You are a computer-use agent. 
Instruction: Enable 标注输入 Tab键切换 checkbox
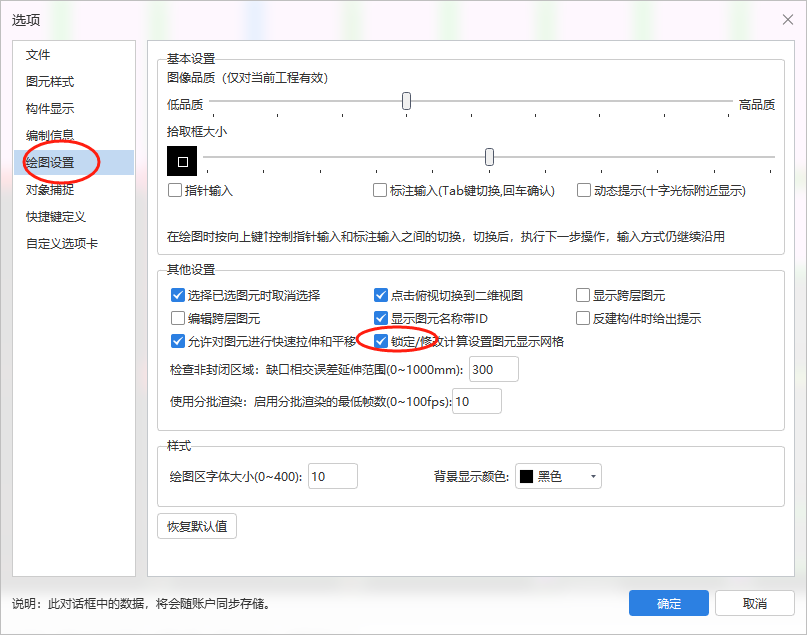(380, 190)
